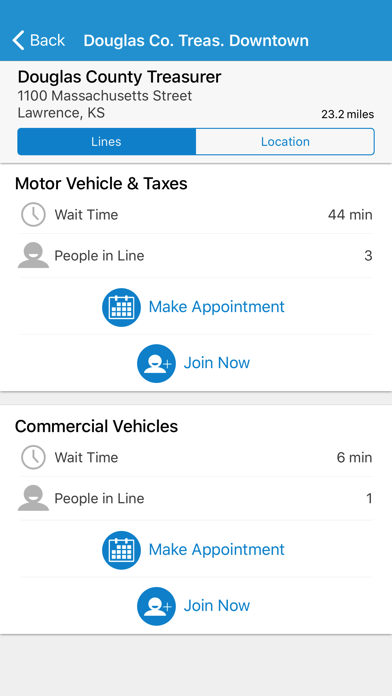Click Join Now person icon for Motor Vehicle
The image size is (392, 696).
(x=156, y=364)
